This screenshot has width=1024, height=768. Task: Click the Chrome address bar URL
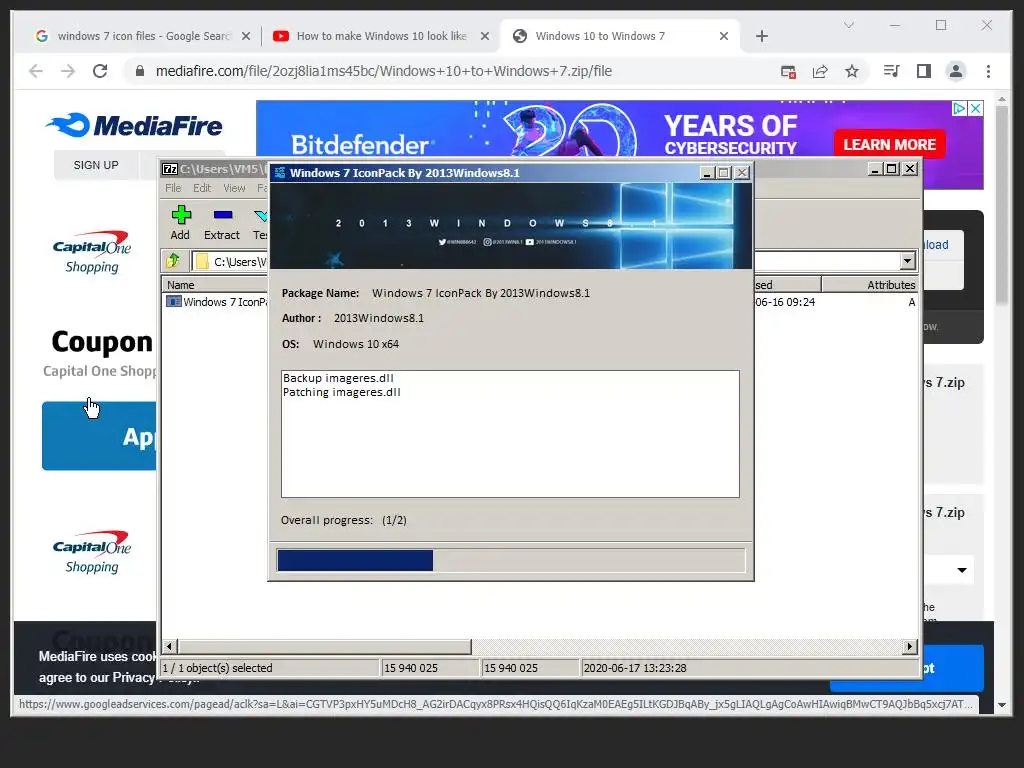click(383, 71)
